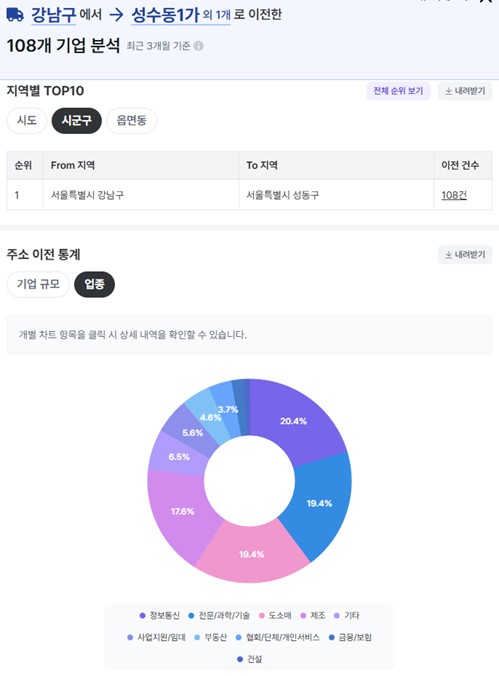Download 주소 이전 통계 data via 내려받기
499x676 pixels.
pos(465,255)
